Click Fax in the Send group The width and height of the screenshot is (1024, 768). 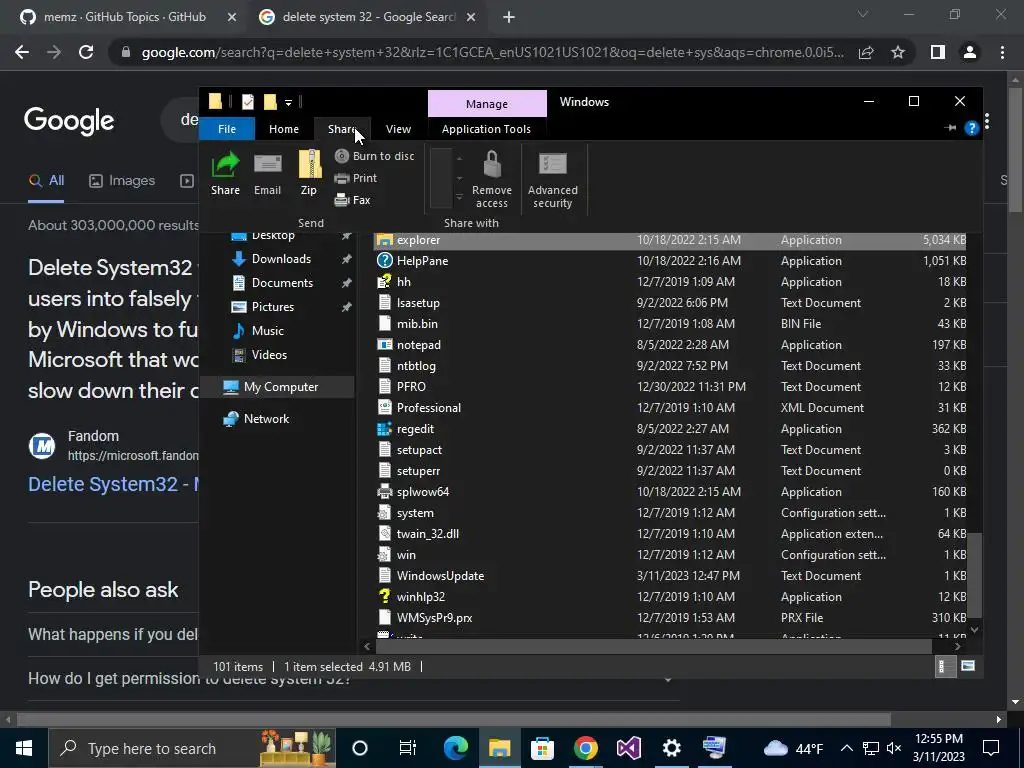pyautogui.click(x=353, y=200)
